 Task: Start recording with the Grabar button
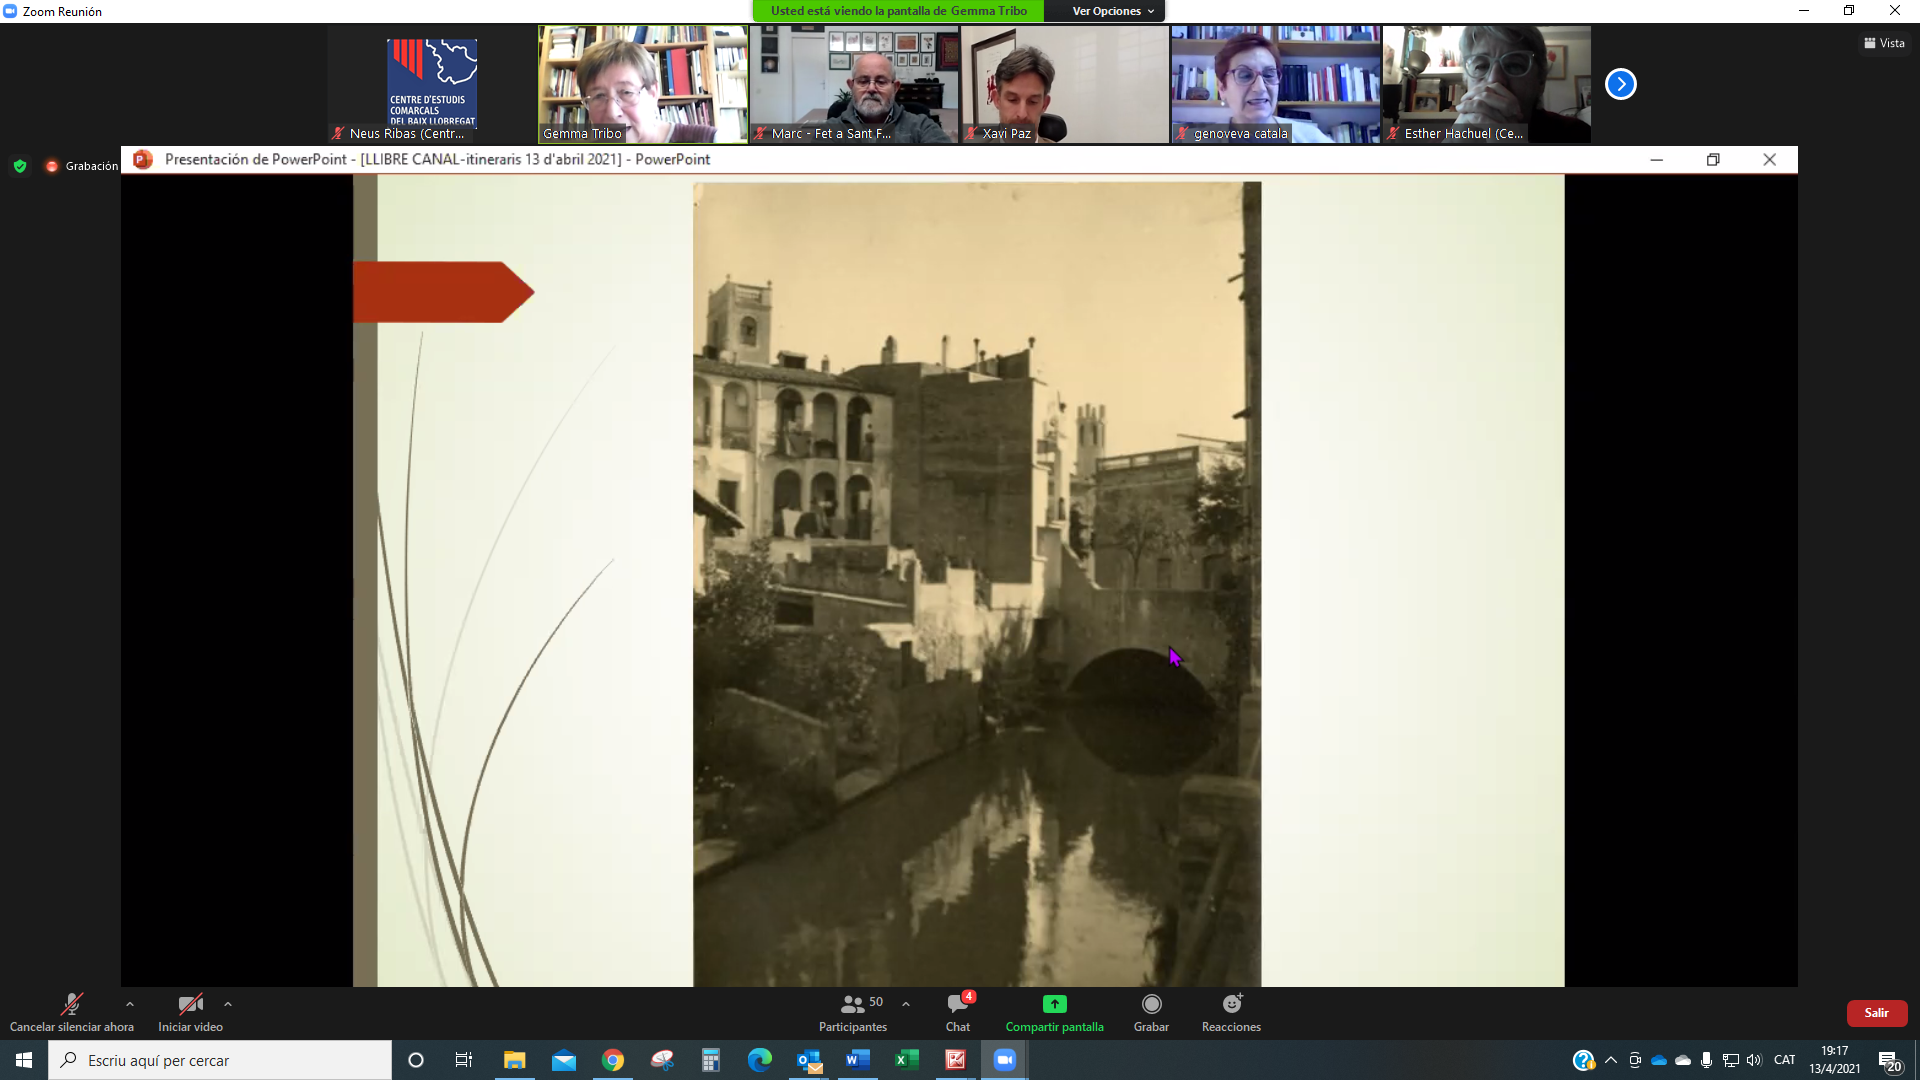[x=1151, y=1011]
